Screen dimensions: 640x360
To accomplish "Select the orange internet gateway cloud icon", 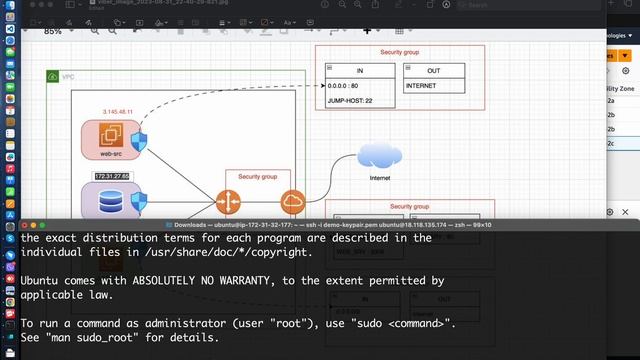I will [x=293, y=202].
